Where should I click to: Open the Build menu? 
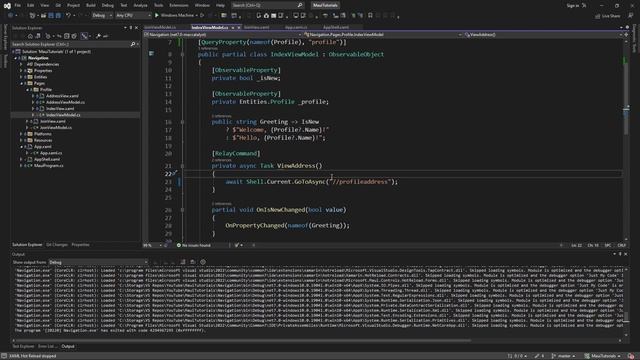click(x=91, y=5)
